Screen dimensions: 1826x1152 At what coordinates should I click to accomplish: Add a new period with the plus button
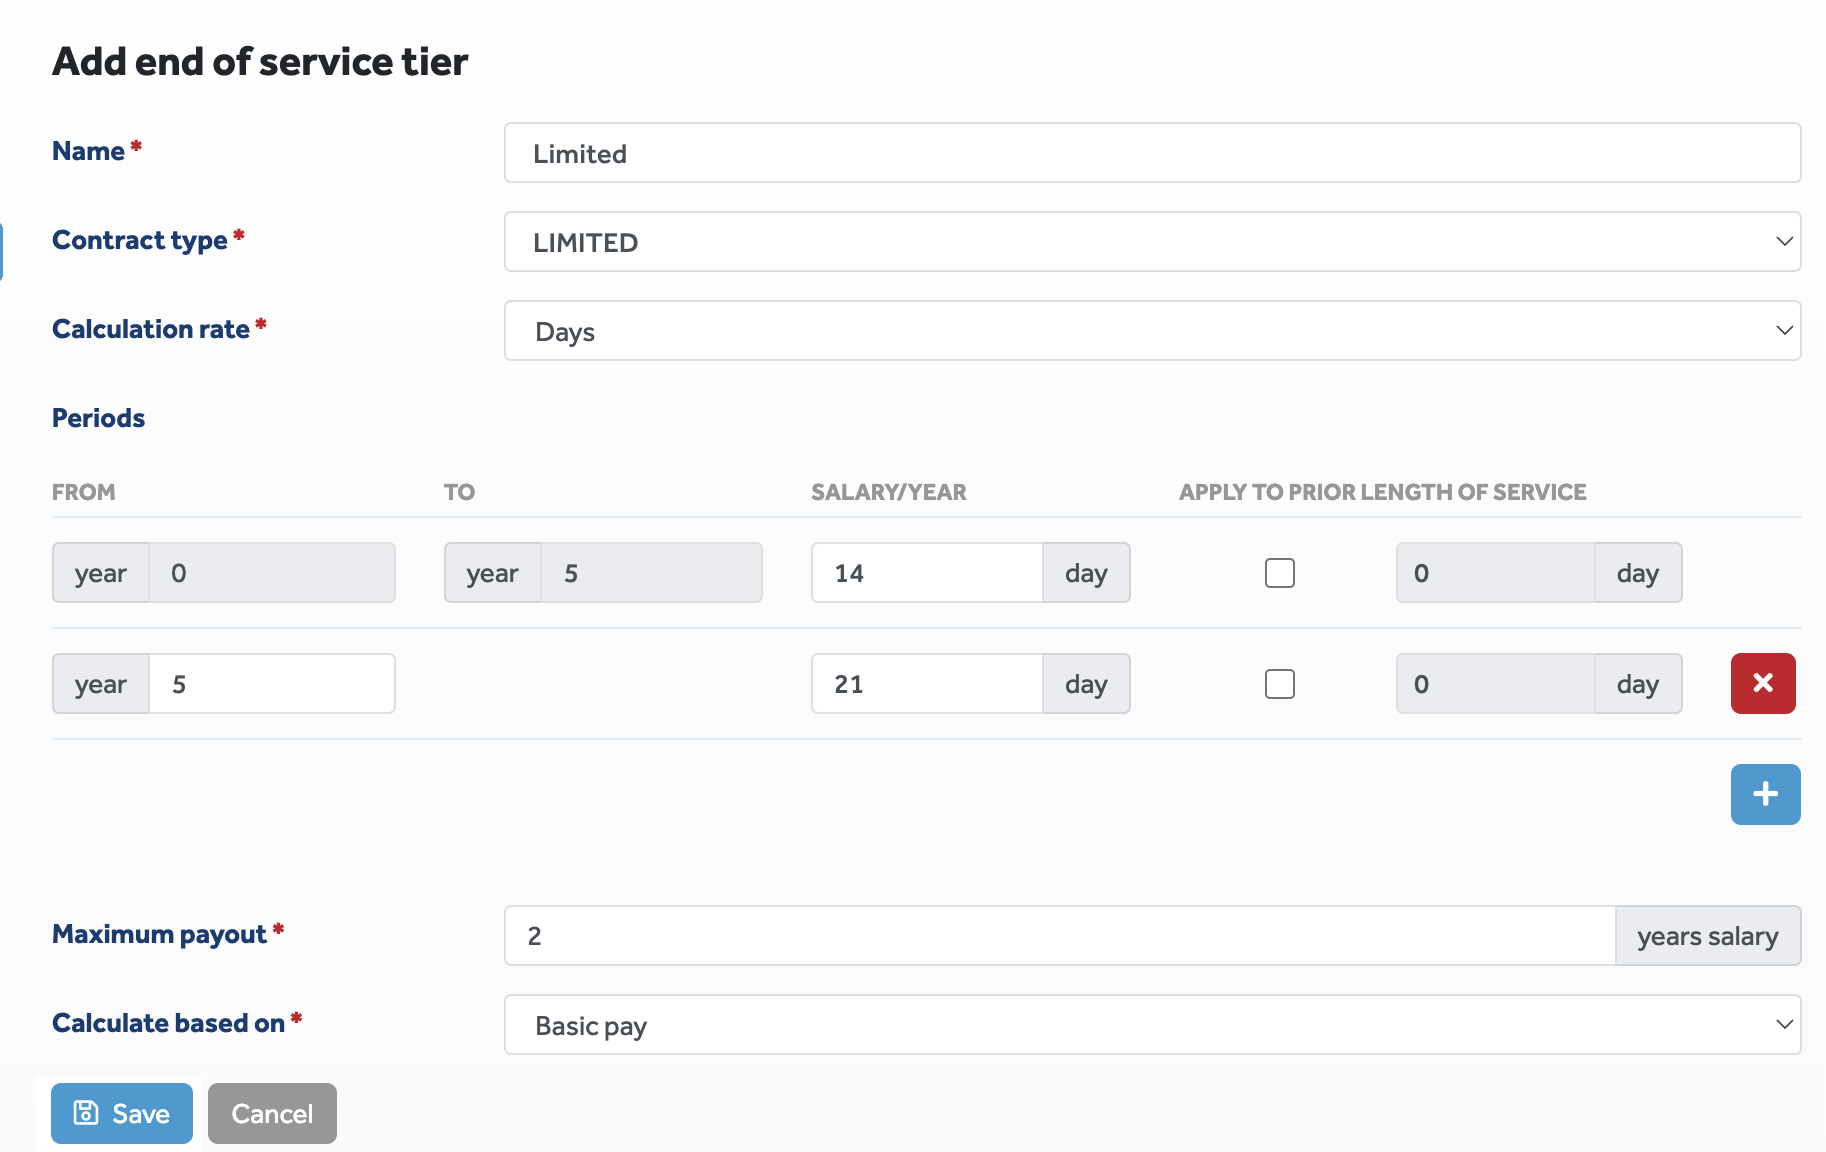(1765, 794)
